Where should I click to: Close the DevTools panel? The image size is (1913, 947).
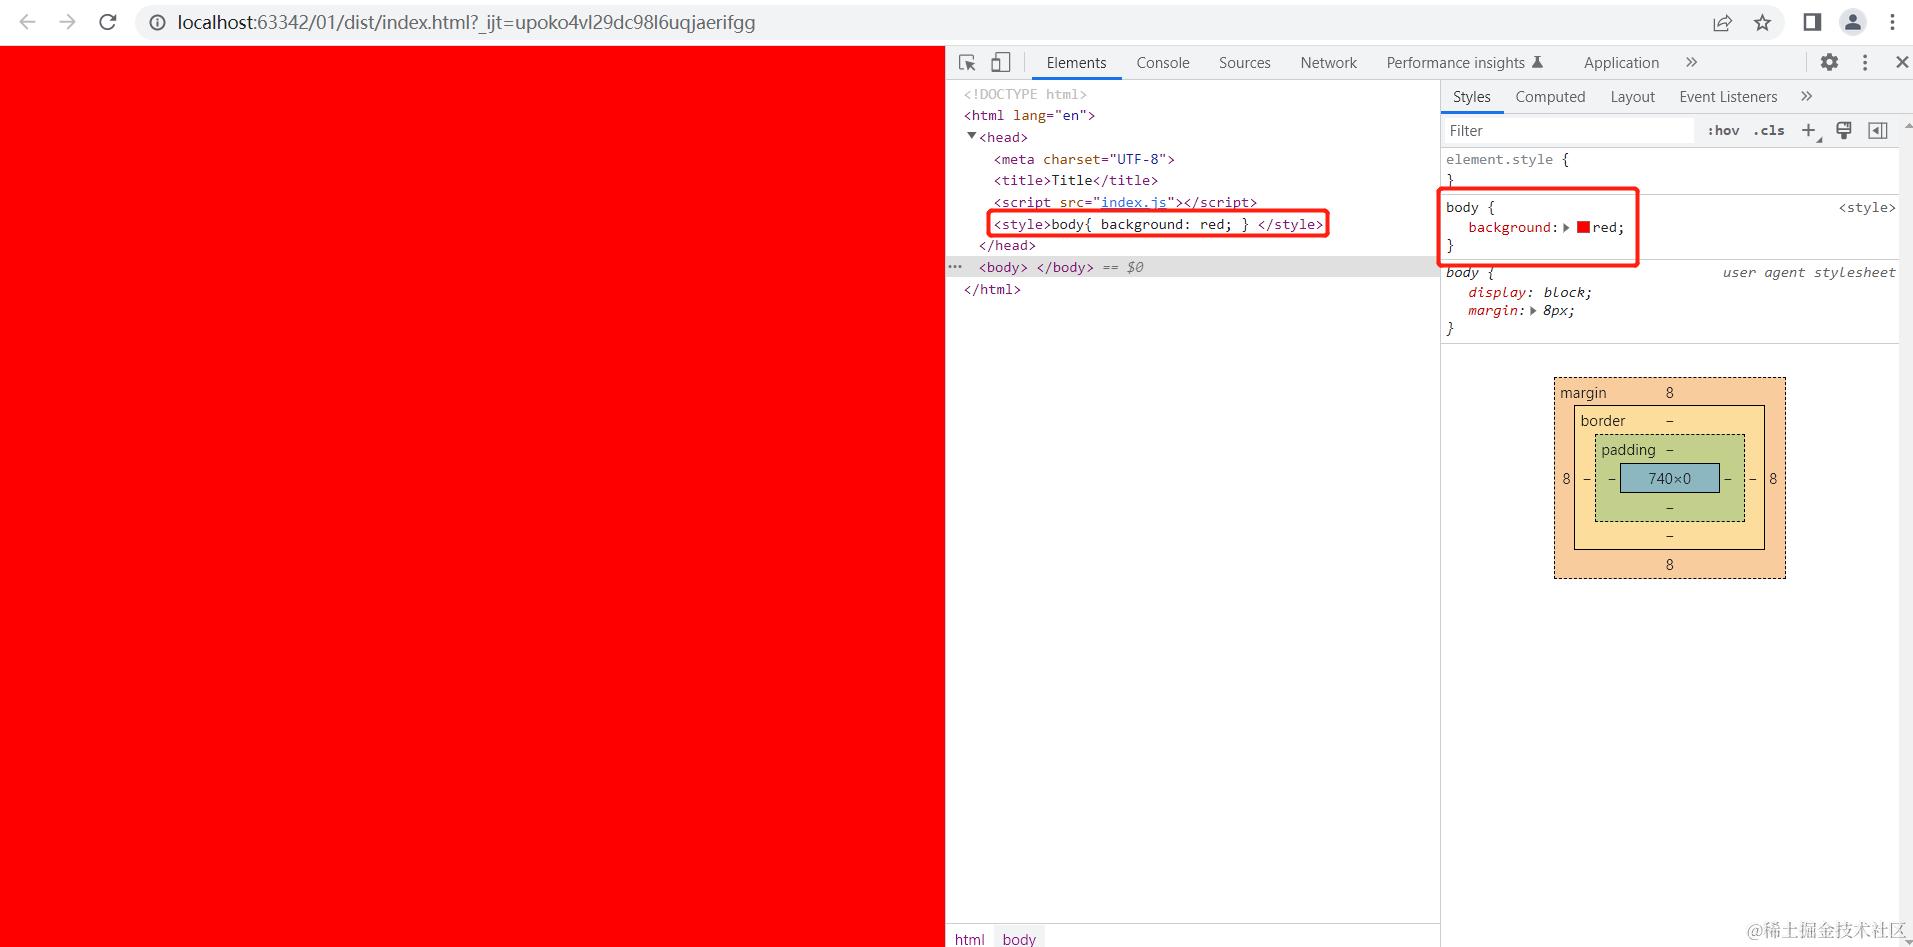[x=1901, y=62]
